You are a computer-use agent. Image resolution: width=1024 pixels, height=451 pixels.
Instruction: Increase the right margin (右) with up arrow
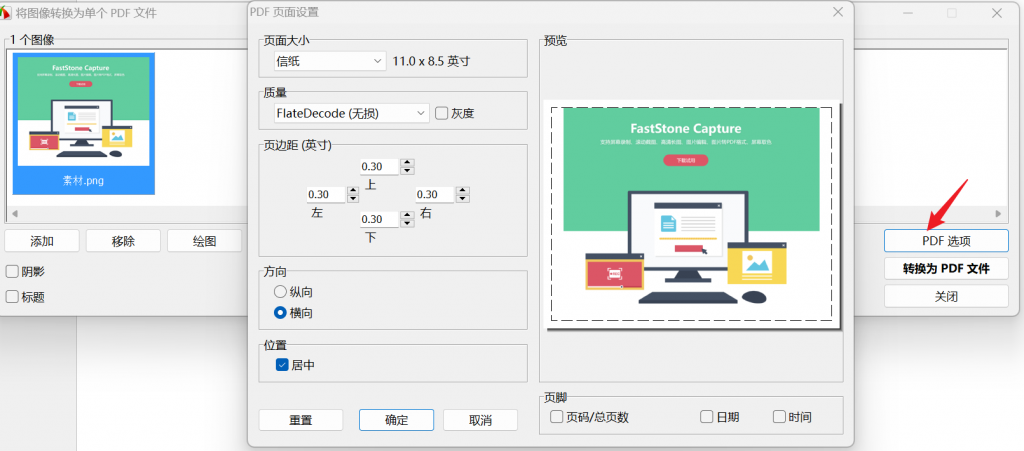463,191
